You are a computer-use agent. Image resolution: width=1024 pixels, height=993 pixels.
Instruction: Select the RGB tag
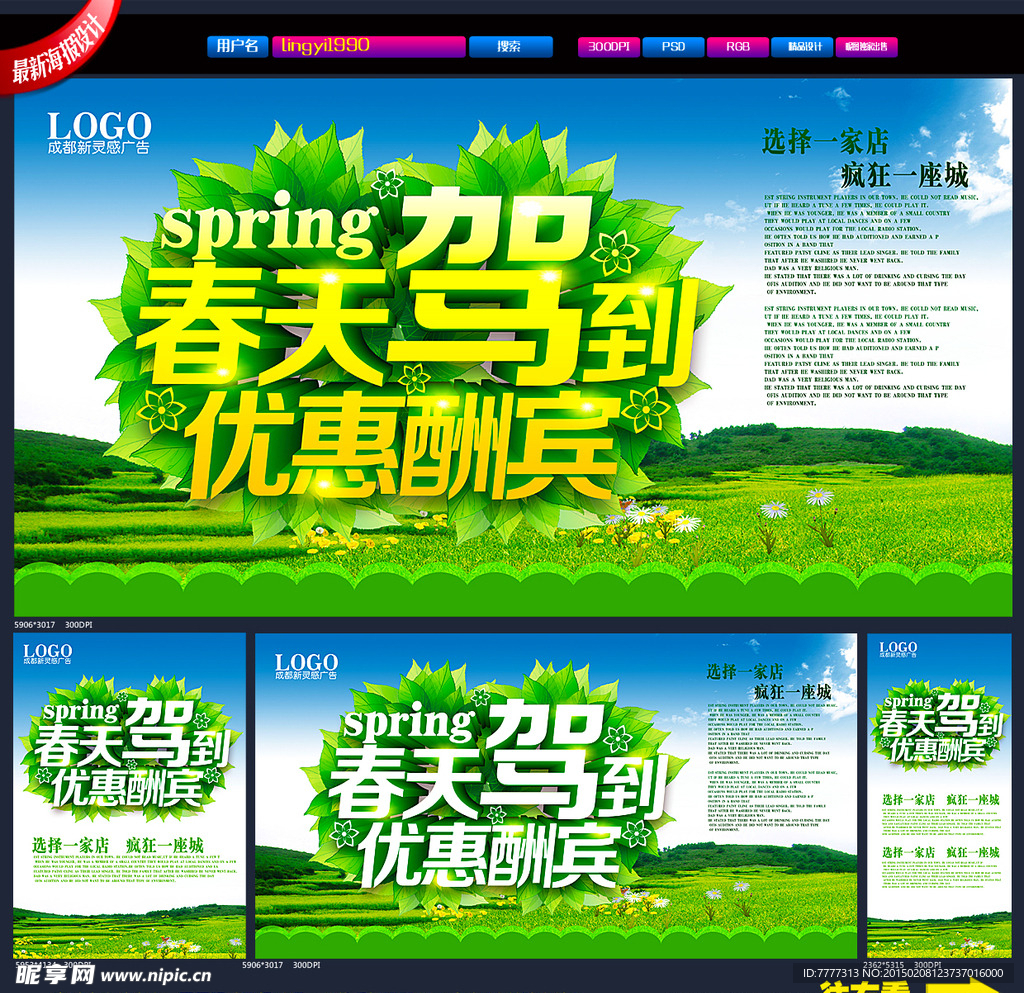pyautogui.click(x=737, y=47)
